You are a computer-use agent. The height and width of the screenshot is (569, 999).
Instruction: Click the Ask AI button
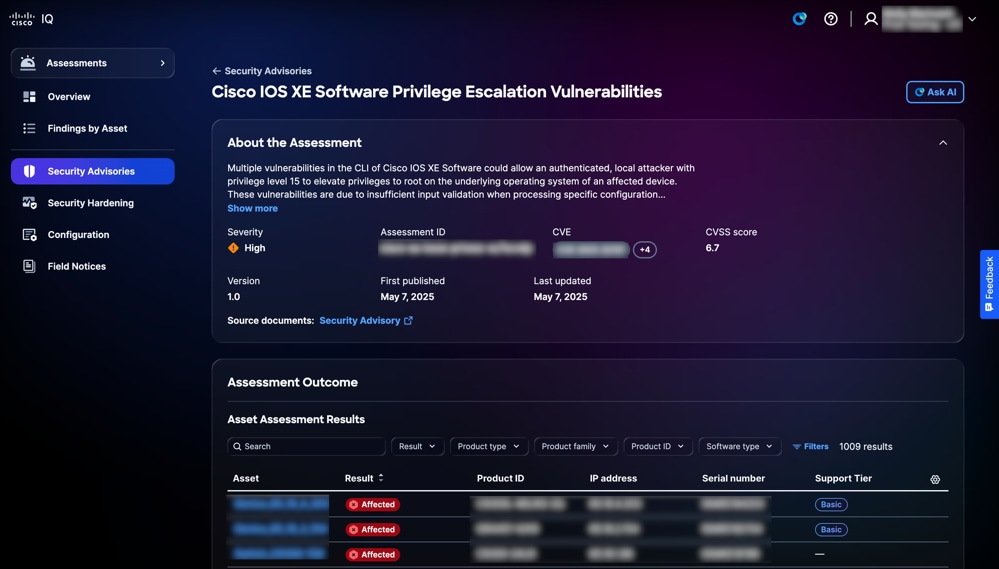pyautogui.click(x=935, y=92)
